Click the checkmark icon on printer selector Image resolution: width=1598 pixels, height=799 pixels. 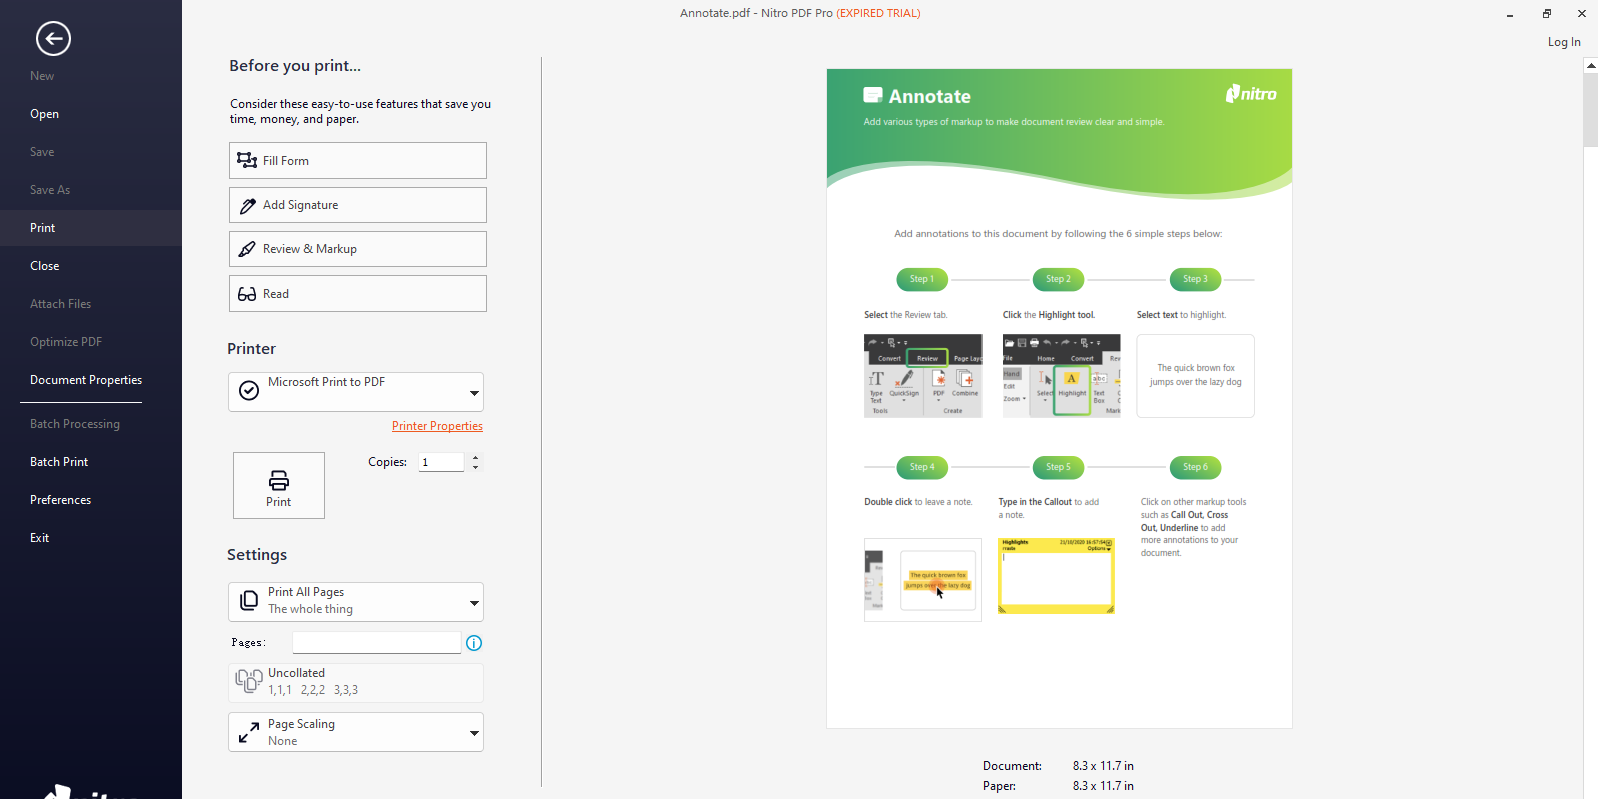(x=249, y=391)
